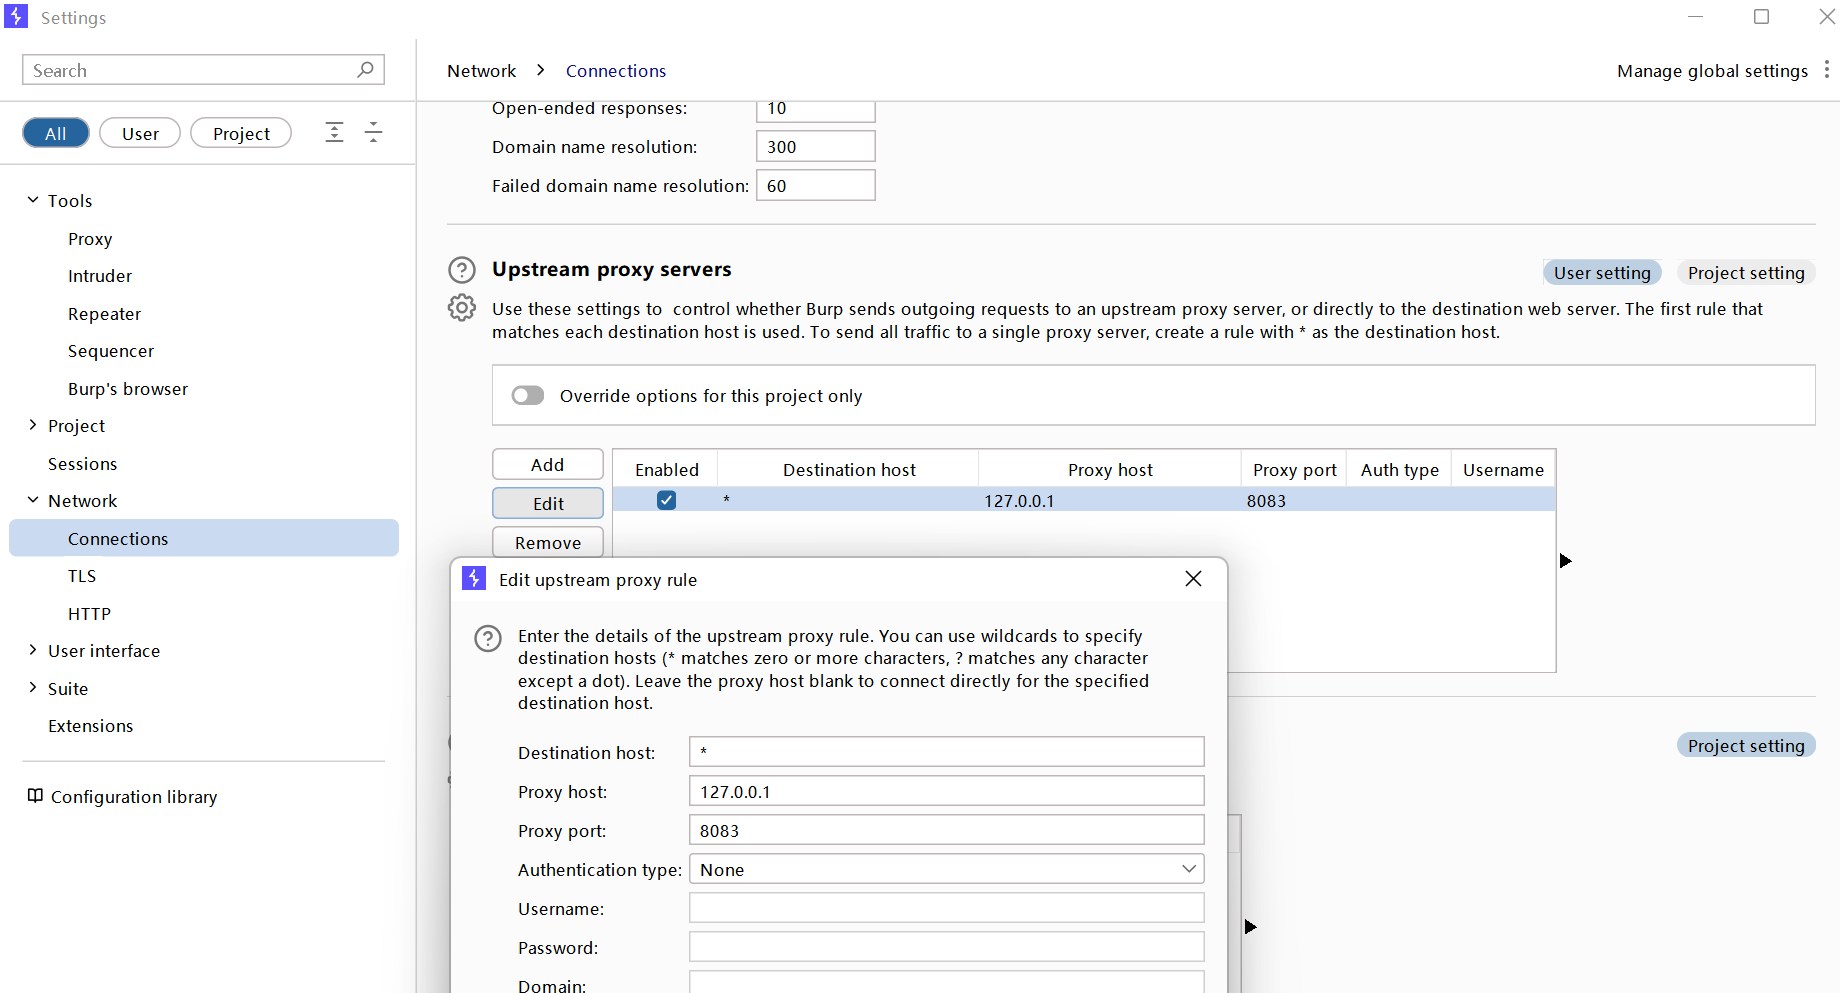Click the search magnifier icon
This screenshot has height=993, width=1840.
point(365,70)
